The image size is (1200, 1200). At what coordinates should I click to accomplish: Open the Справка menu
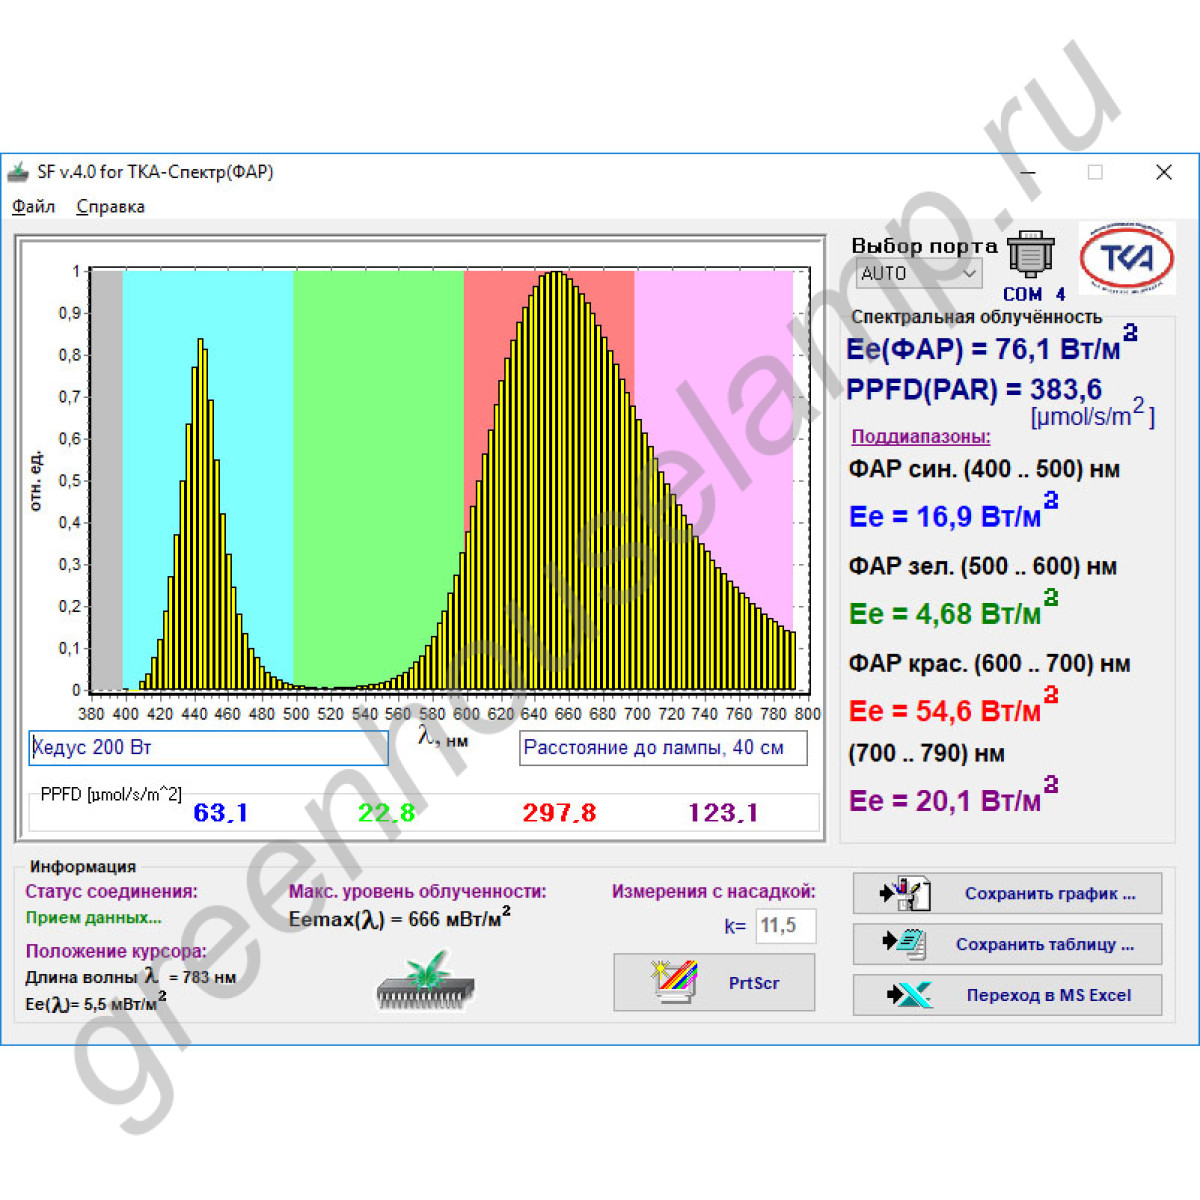tap(110, 207)
